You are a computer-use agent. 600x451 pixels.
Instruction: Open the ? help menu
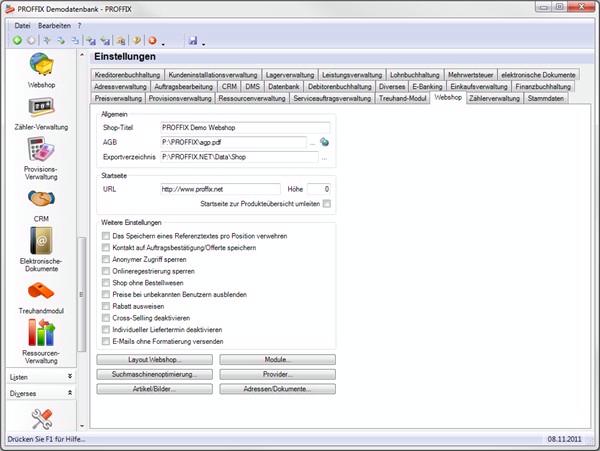click(80, 26)
